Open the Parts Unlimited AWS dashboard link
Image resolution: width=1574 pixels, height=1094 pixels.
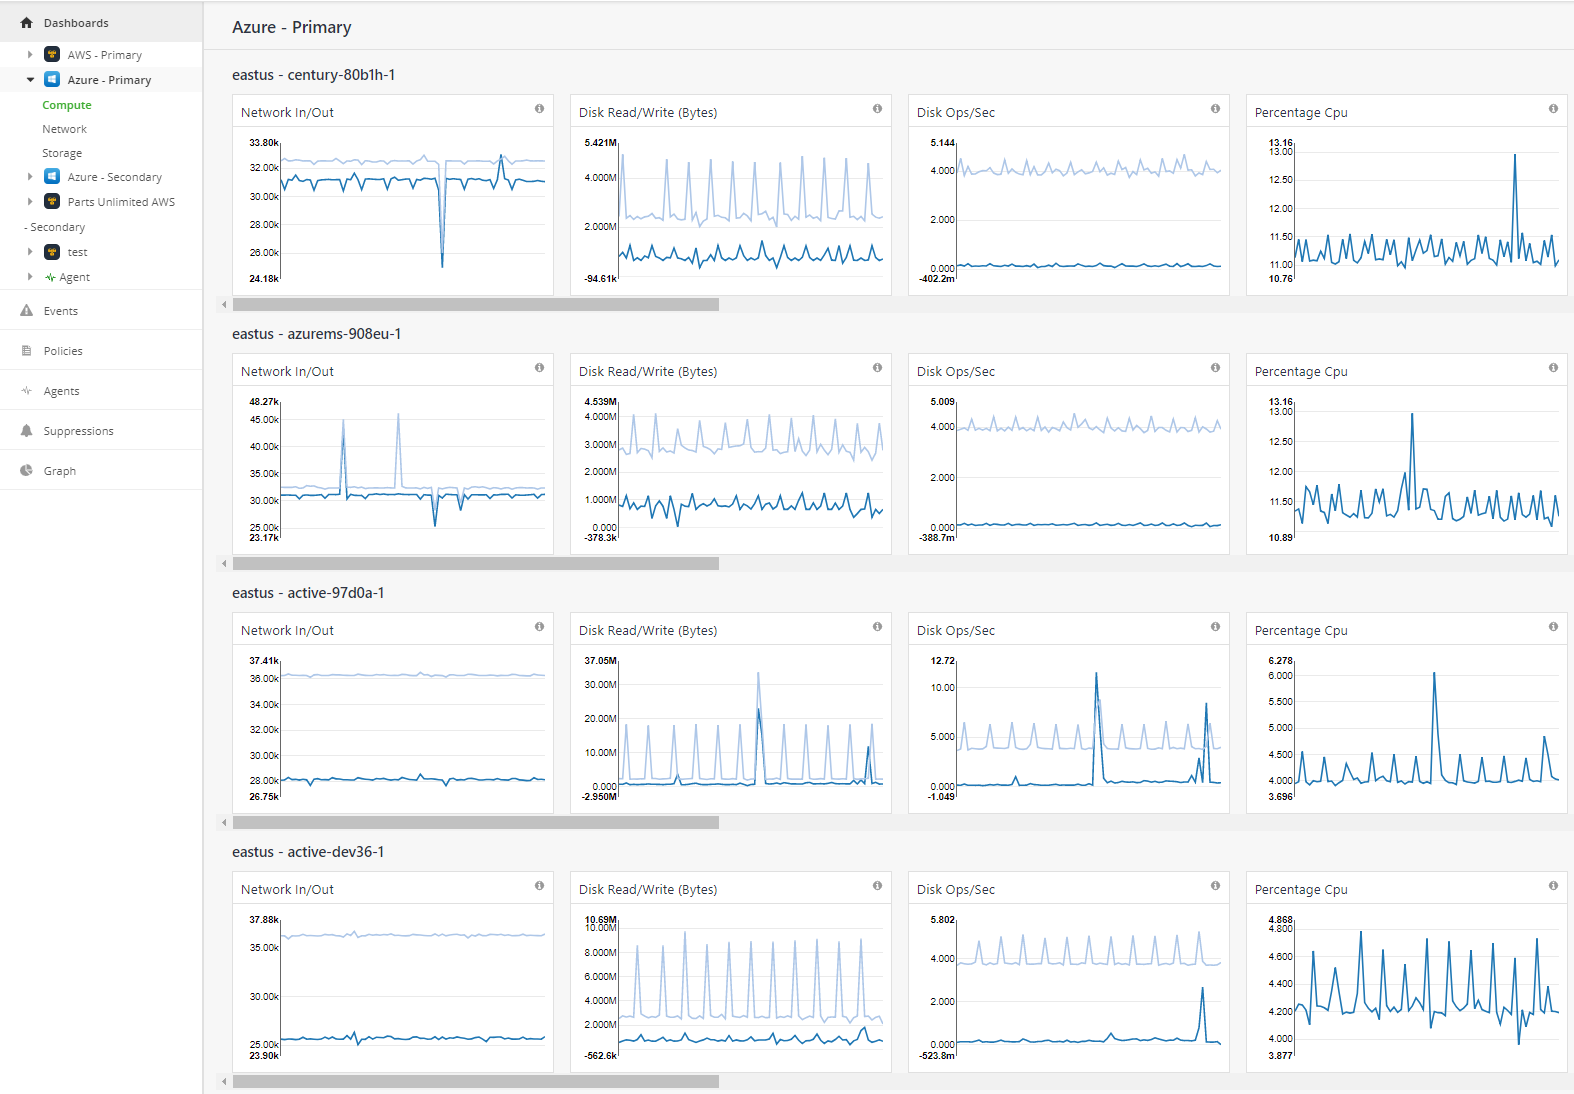[121, 202]
